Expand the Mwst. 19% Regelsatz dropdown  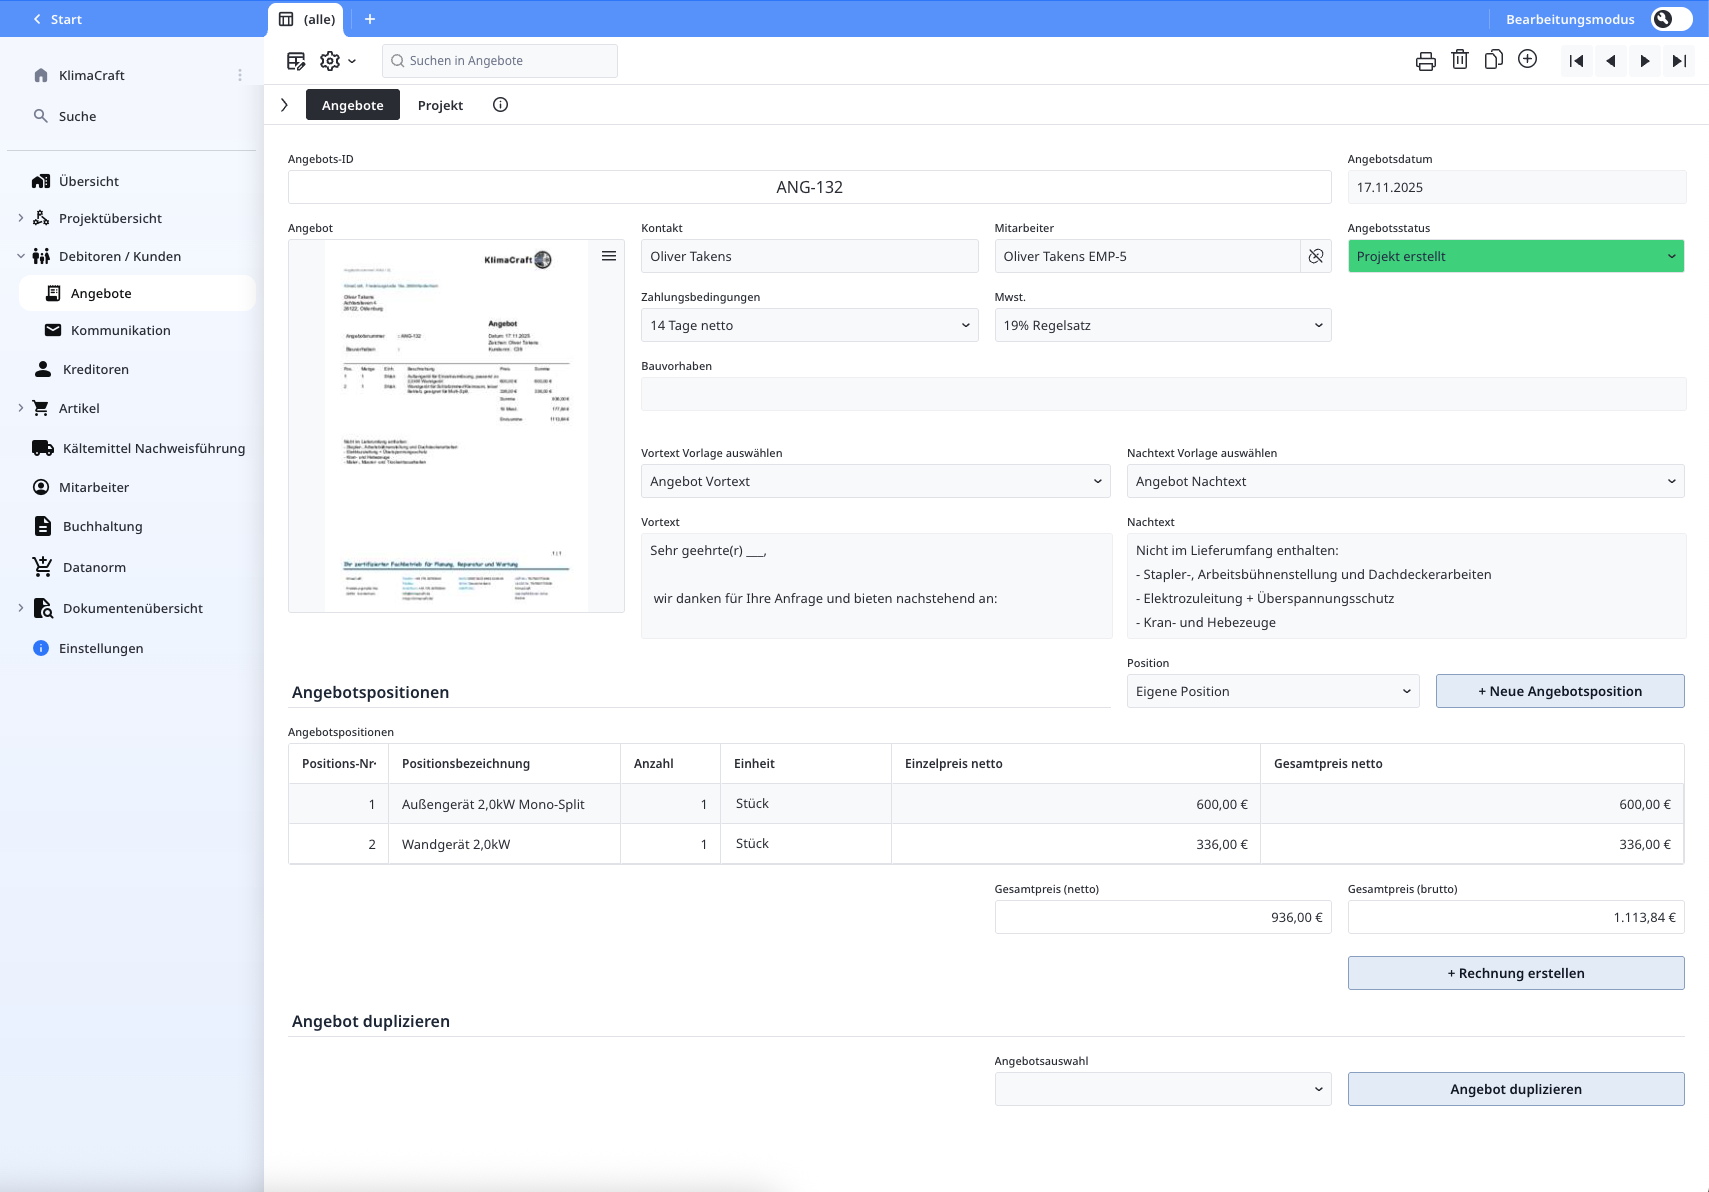[1162, 325]
